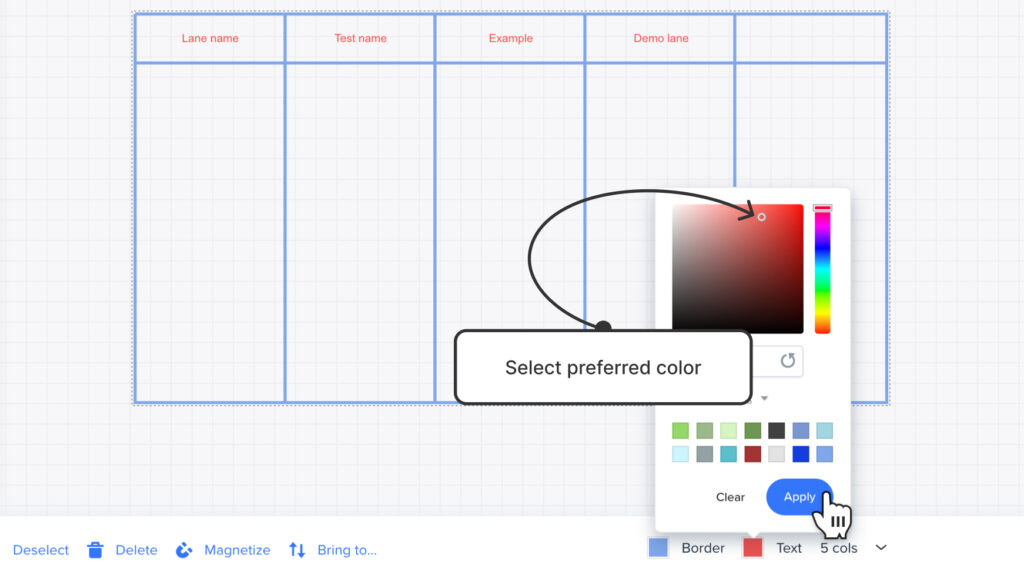
Task: Pick the pale cyan swatch
Action: tap(680, 454)
